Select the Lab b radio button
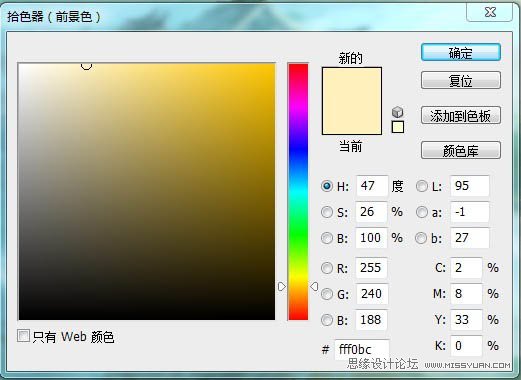 point(421,238)
